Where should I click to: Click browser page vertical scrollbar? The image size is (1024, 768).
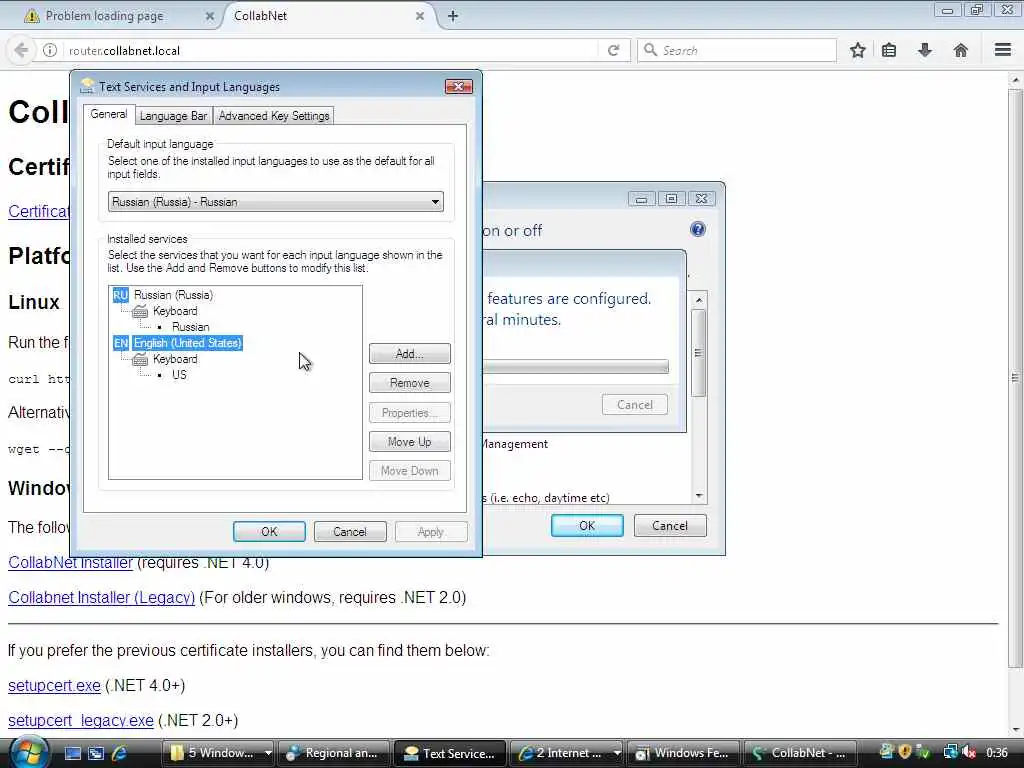coord(1015,378)
